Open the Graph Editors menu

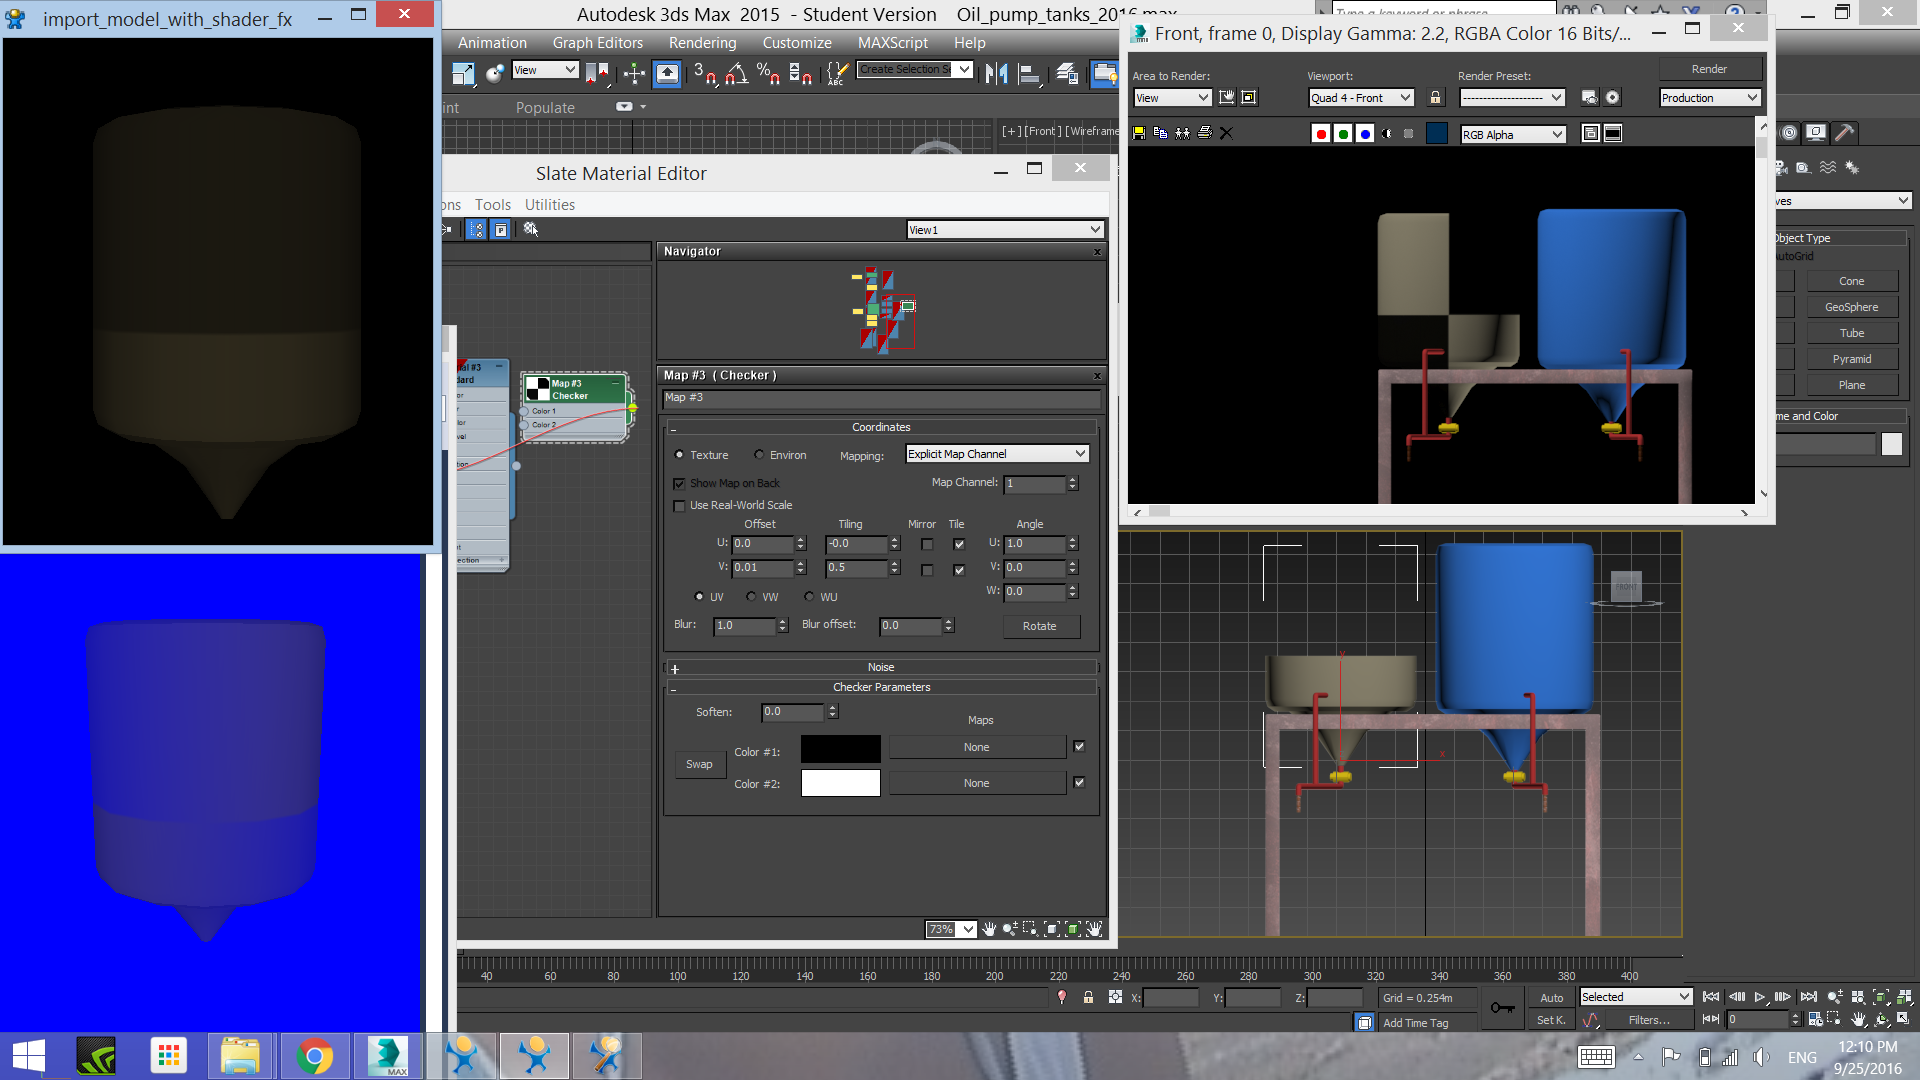click(598, 43)
